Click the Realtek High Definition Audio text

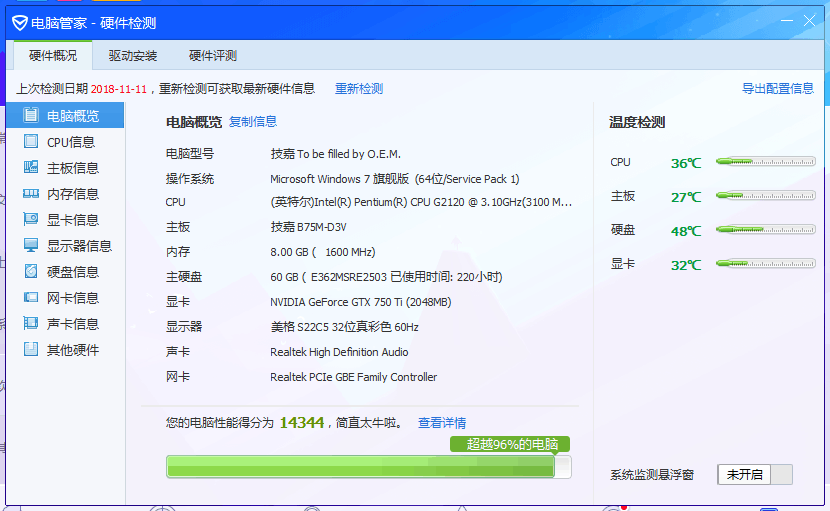point(339,352)
